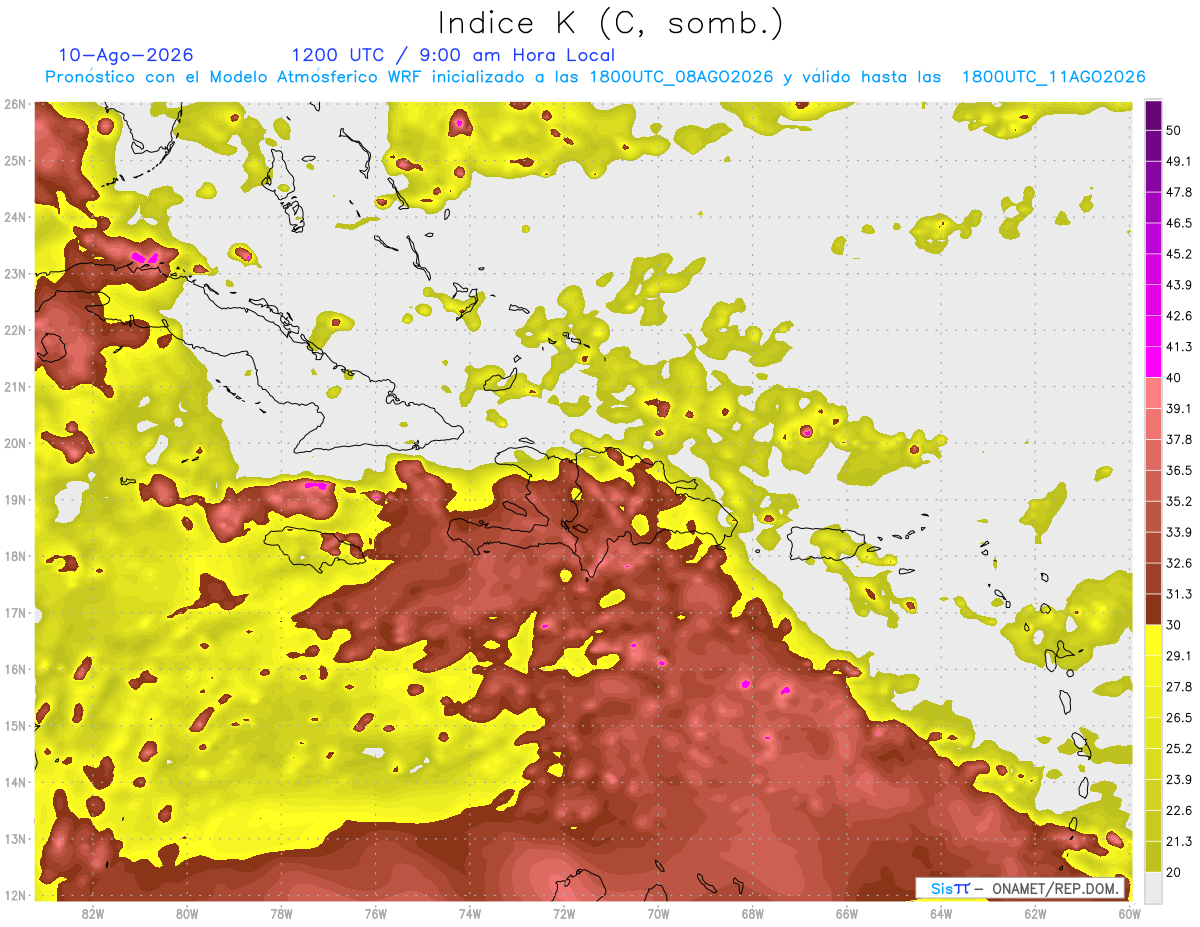Click the '20' color scale label
Image resolution: width=1200 pixels, height=927 pixels.
(1174, 871)
